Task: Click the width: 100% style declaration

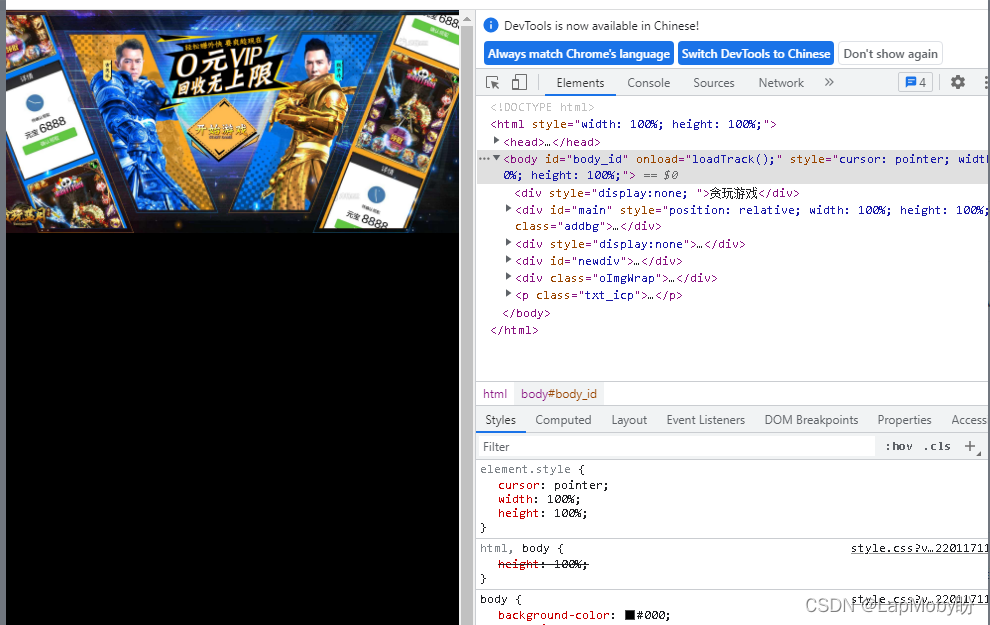Action: point(539,499)
